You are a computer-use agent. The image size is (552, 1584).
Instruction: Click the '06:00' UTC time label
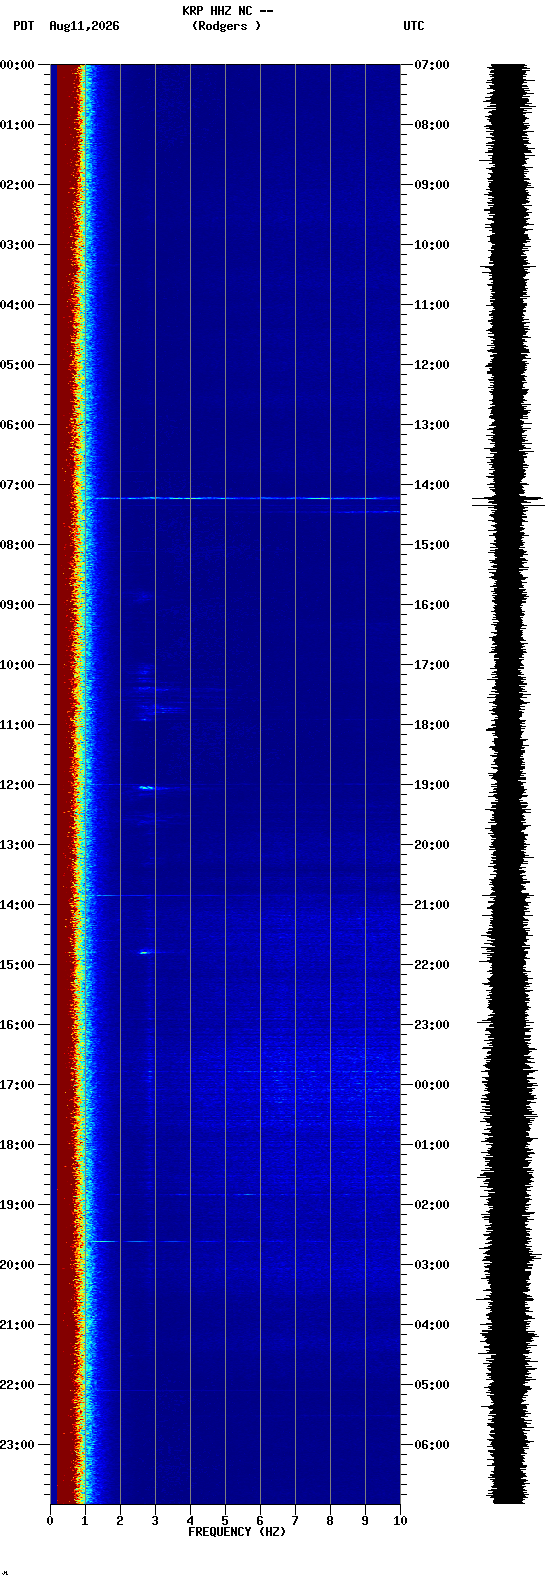[x=432, y=1445]
